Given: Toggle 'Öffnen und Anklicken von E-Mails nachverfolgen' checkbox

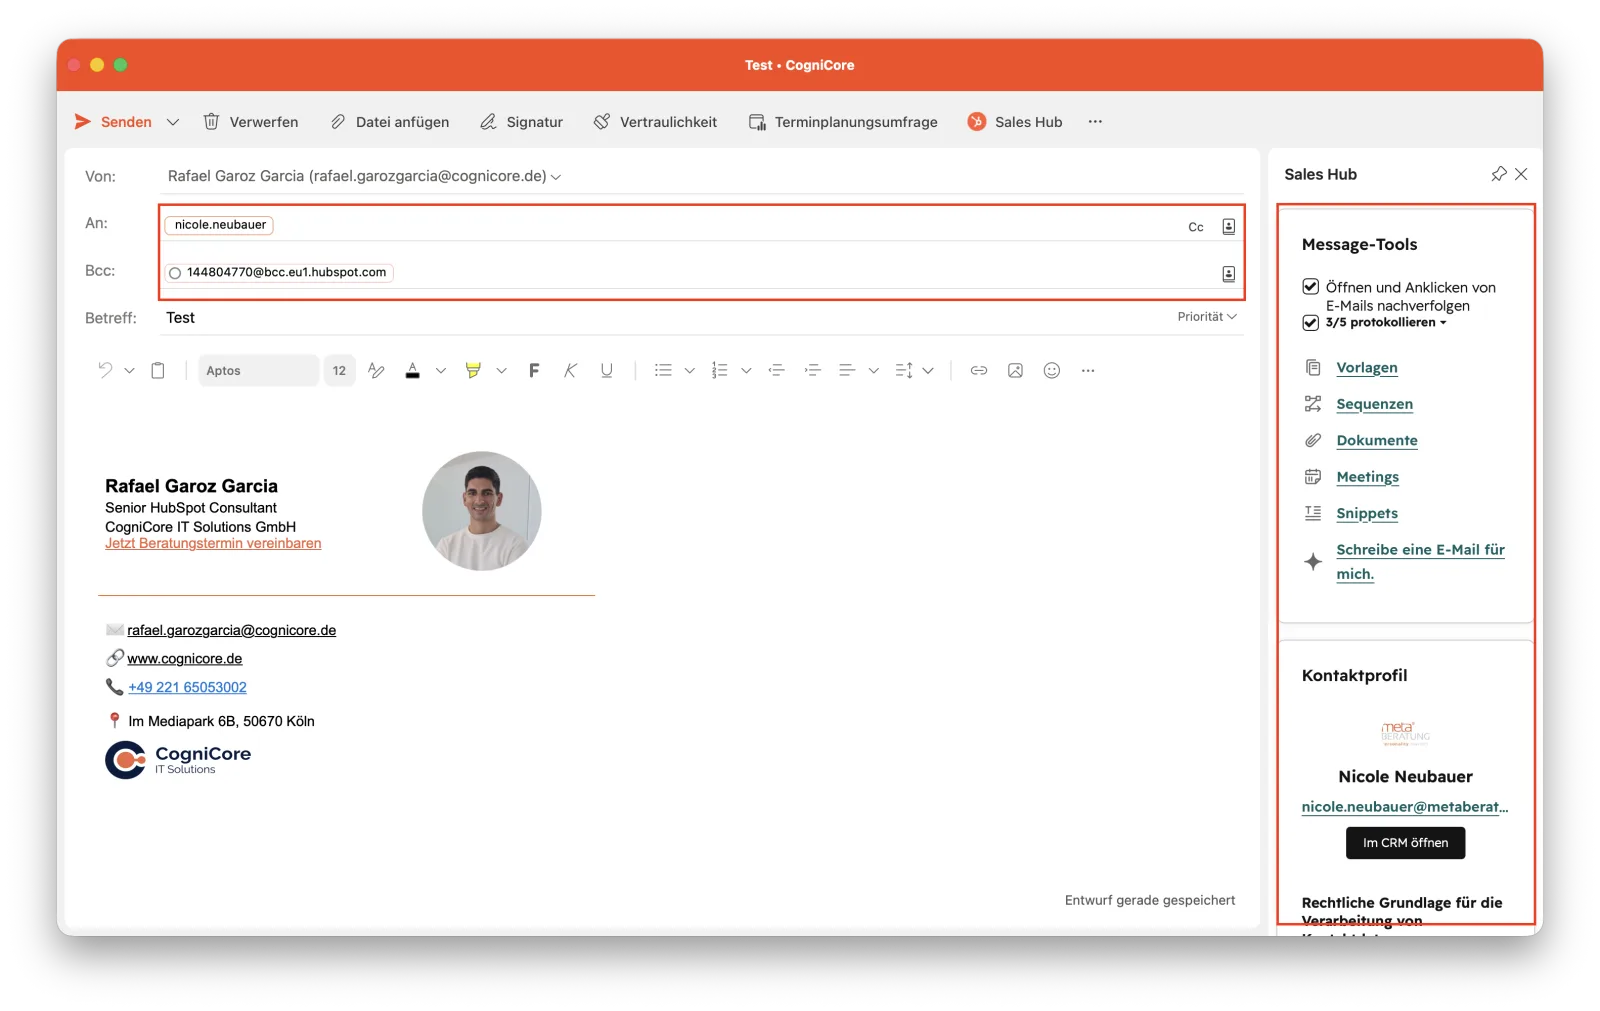Looking at the screenshot, I should (x=1311, y=287).
